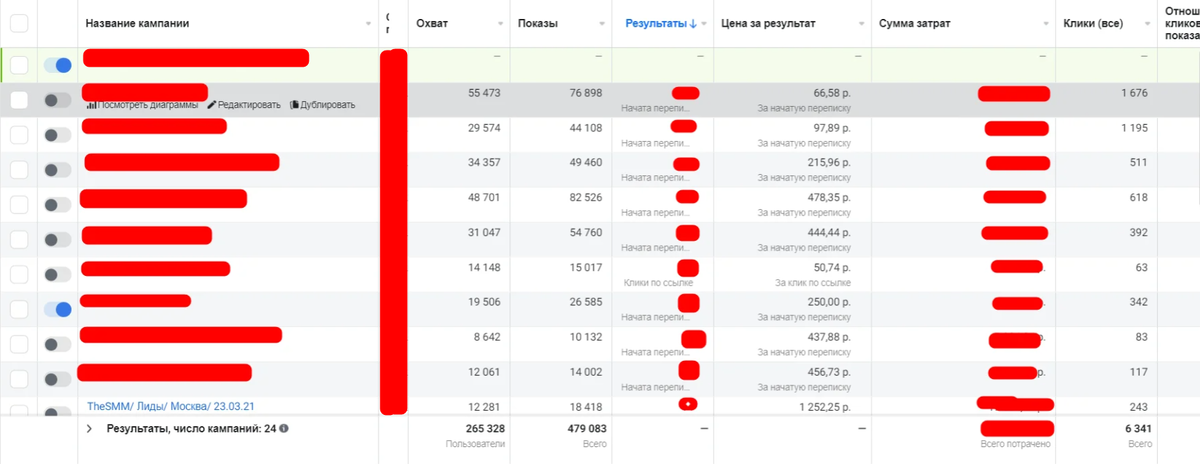Enable the campaign toggle for reach 34 357 row
This screenshot has width=1200, height=464.
pos(58,170)
